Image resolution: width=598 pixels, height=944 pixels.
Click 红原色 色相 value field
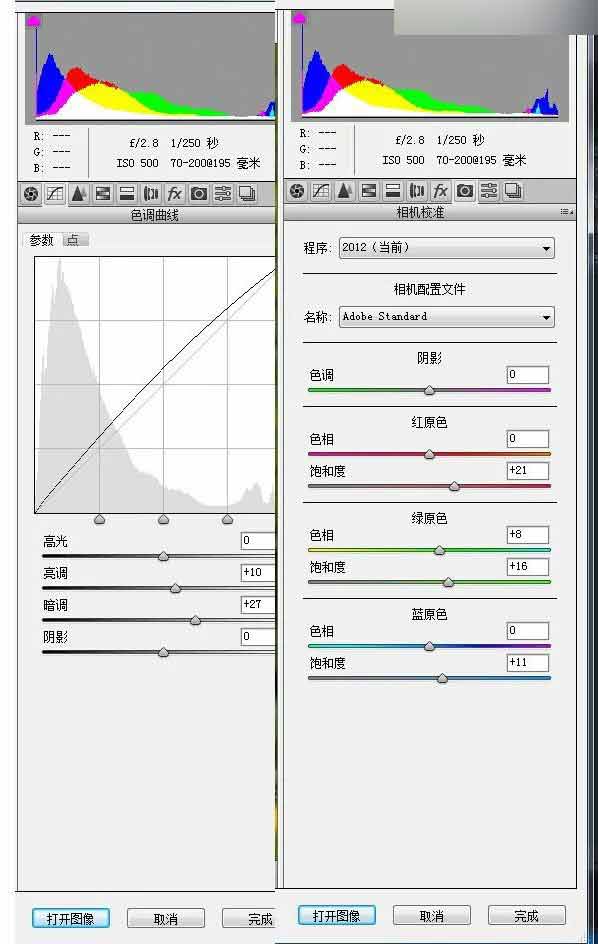pos(528,438)
